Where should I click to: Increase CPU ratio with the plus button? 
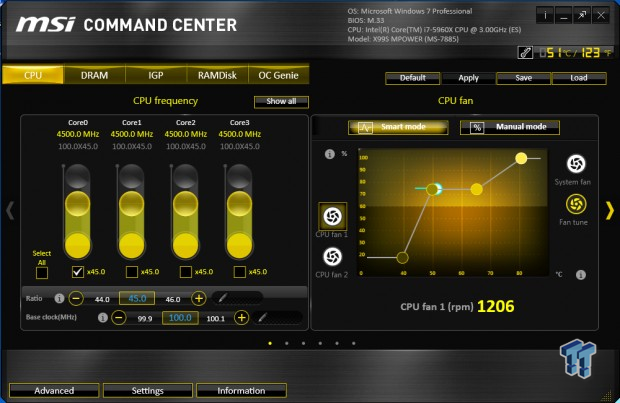point(199,298)
